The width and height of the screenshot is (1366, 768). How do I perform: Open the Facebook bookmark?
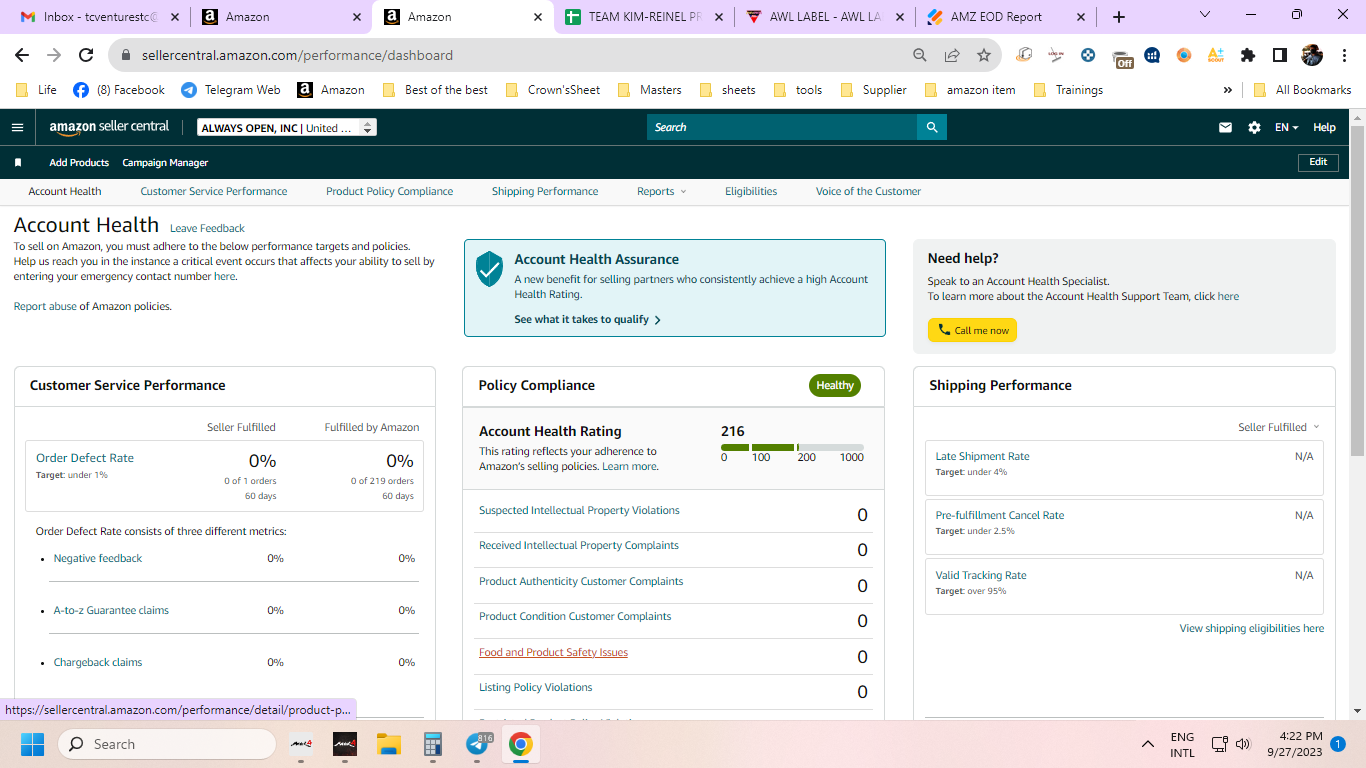coord(119,89)
